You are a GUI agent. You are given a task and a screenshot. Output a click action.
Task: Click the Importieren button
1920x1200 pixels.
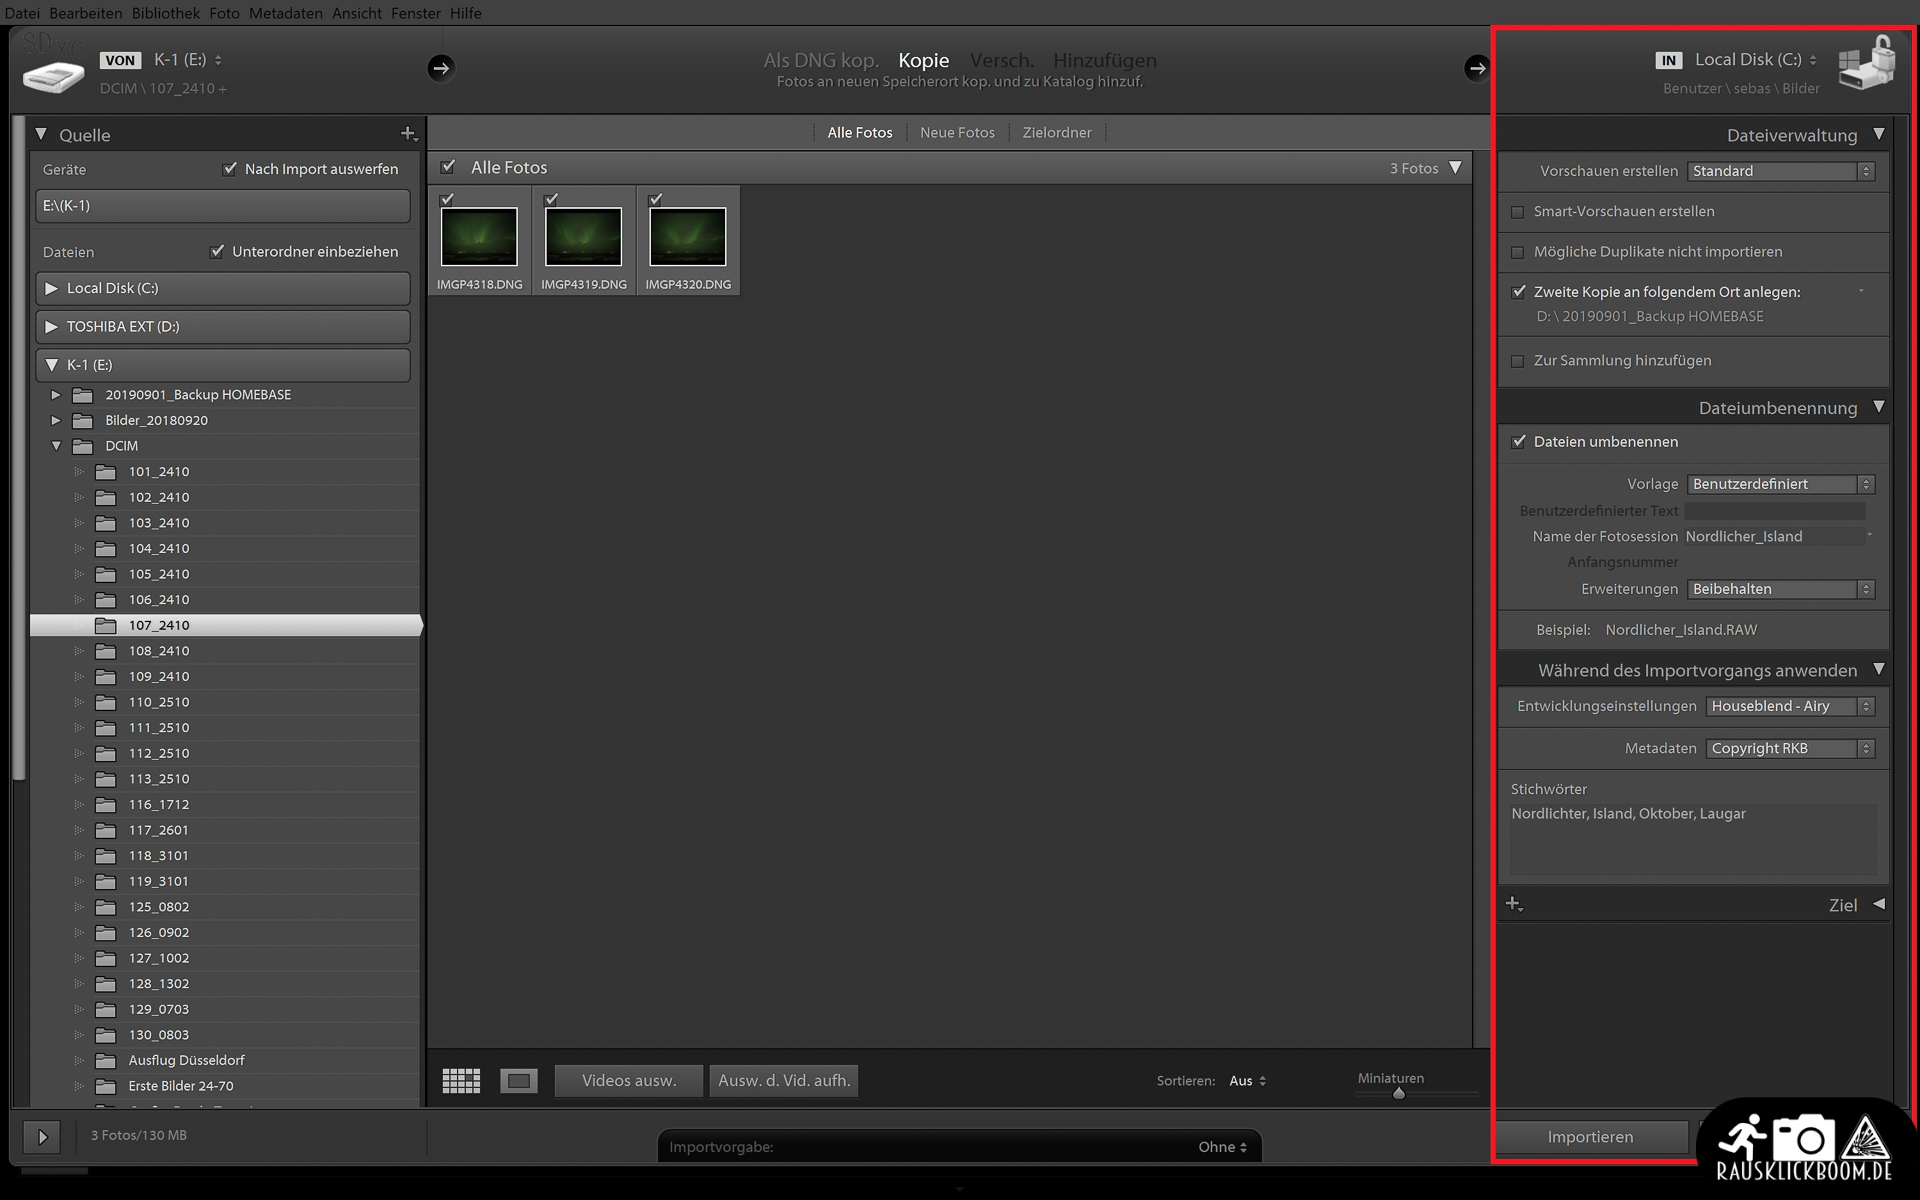pos(1590,1137)
